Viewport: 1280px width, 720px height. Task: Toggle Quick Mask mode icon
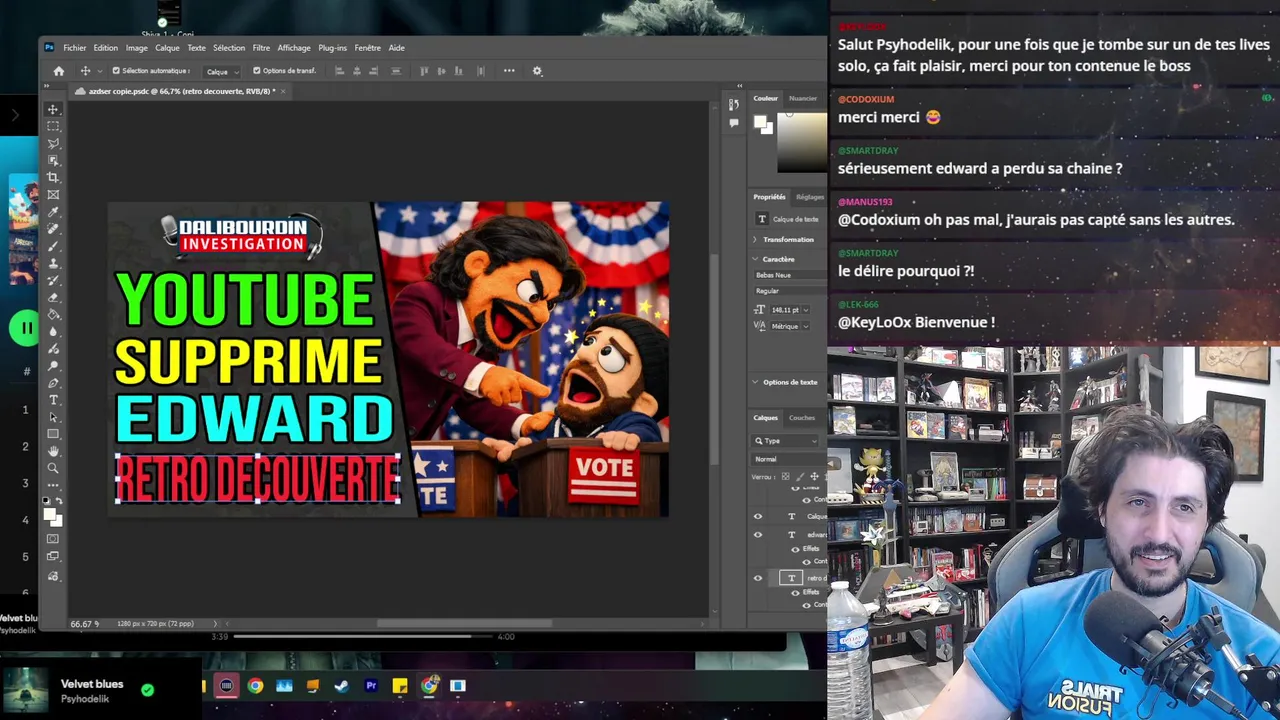[53, 540]
